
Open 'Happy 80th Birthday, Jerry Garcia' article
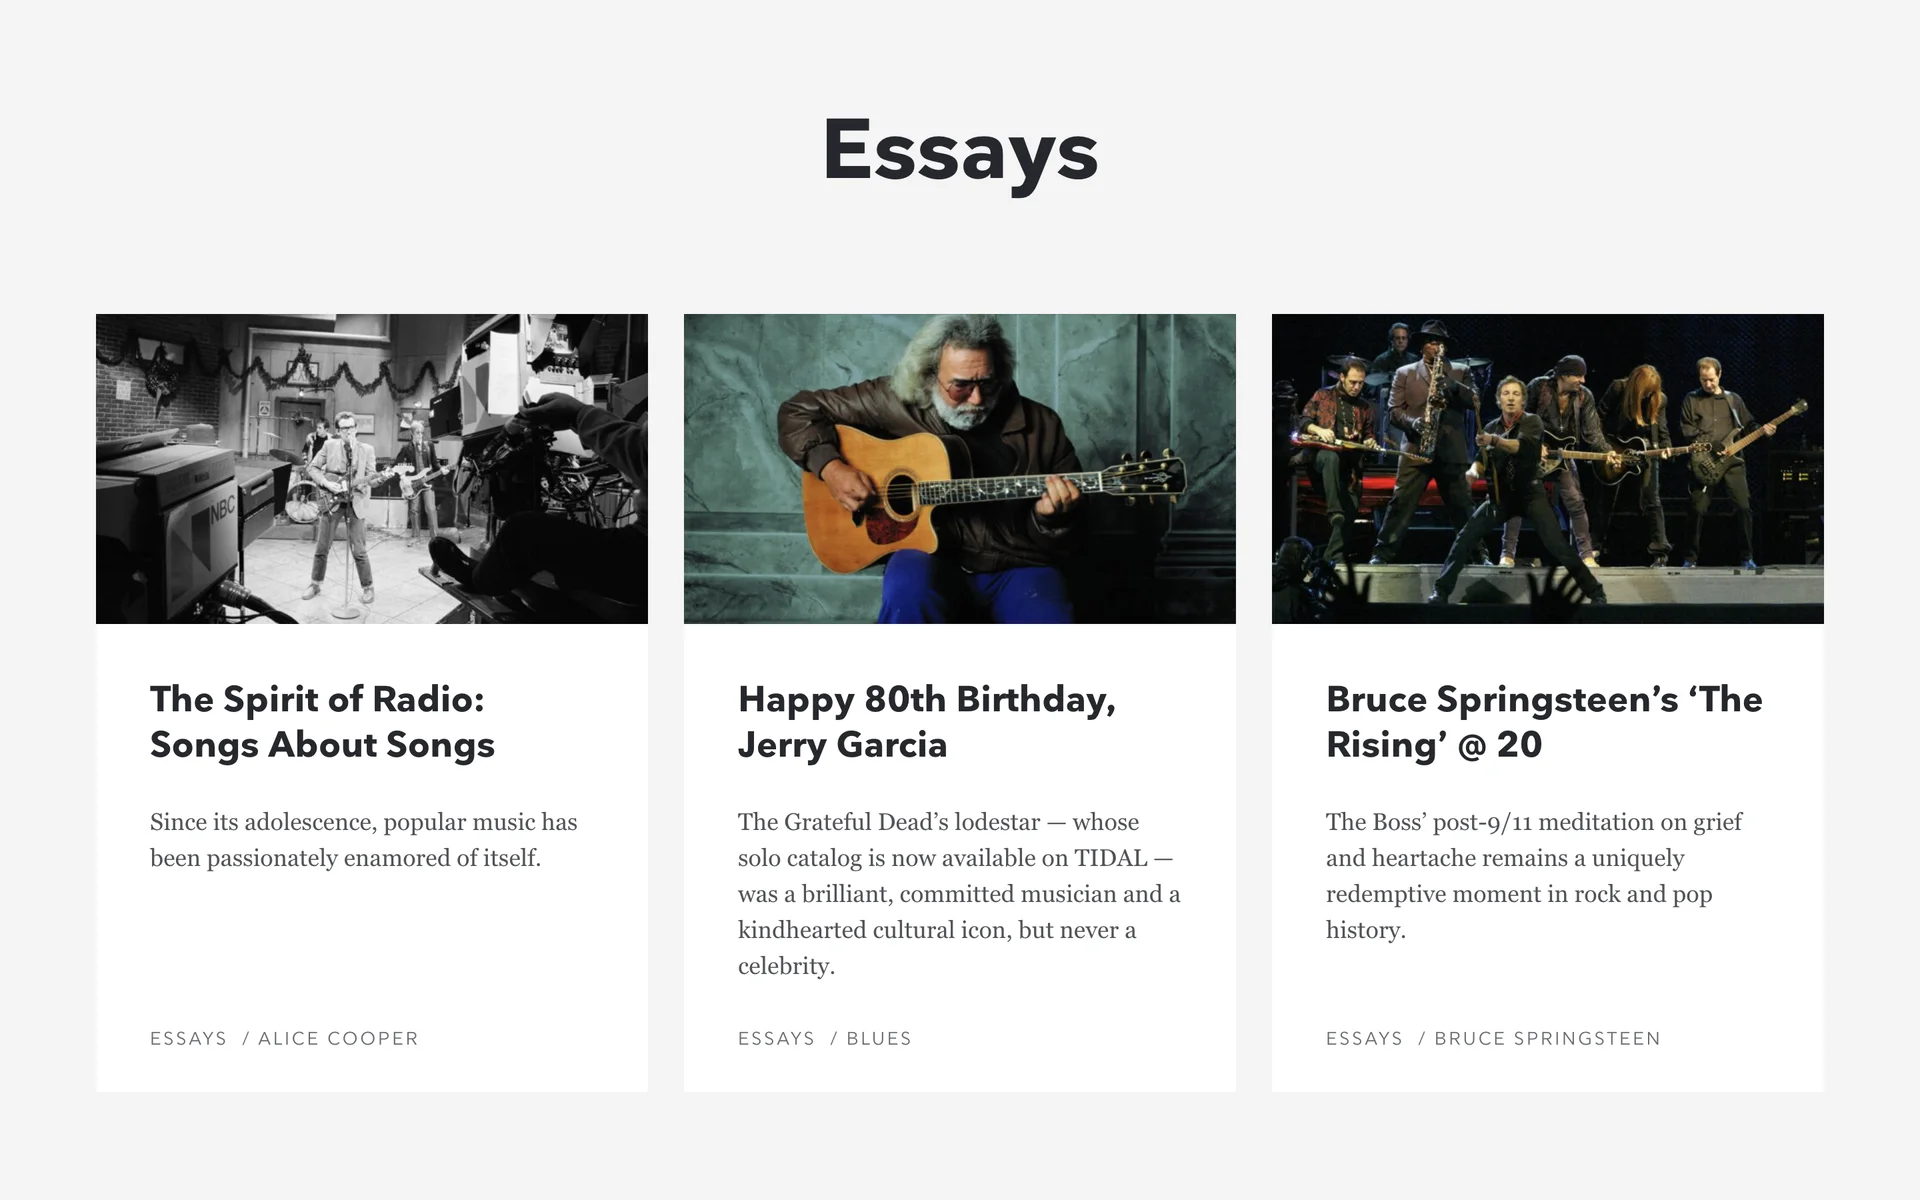point(927,722)
